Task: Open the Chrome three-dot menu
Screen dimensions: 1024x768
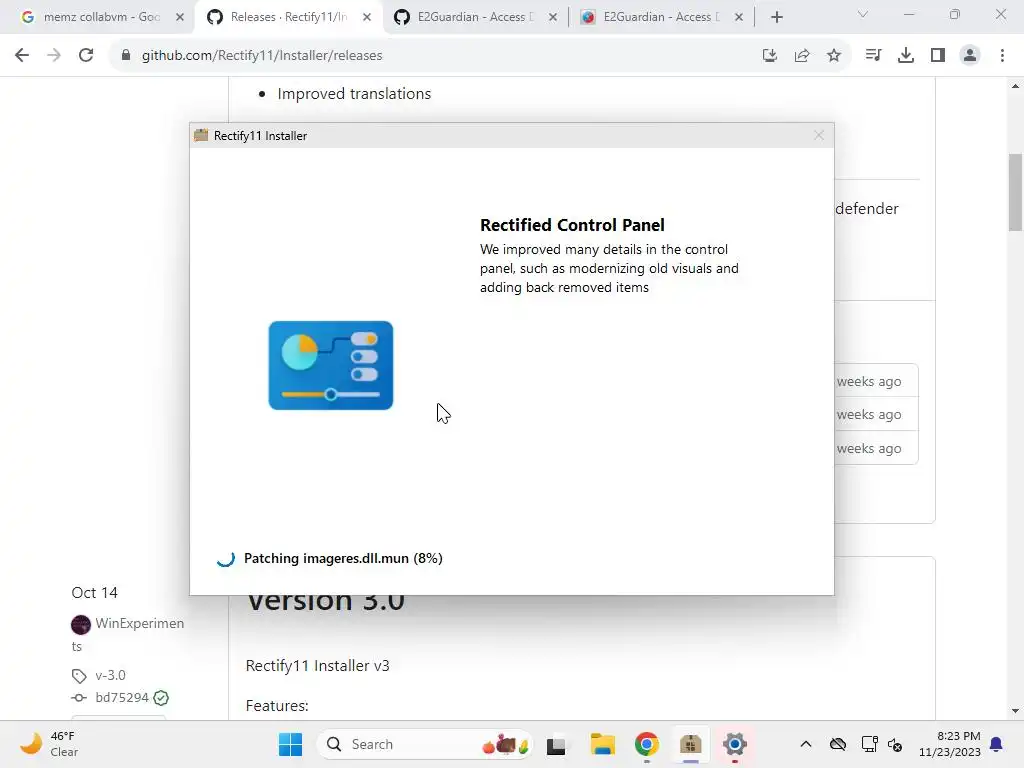Action: (x=1002, y=56)
